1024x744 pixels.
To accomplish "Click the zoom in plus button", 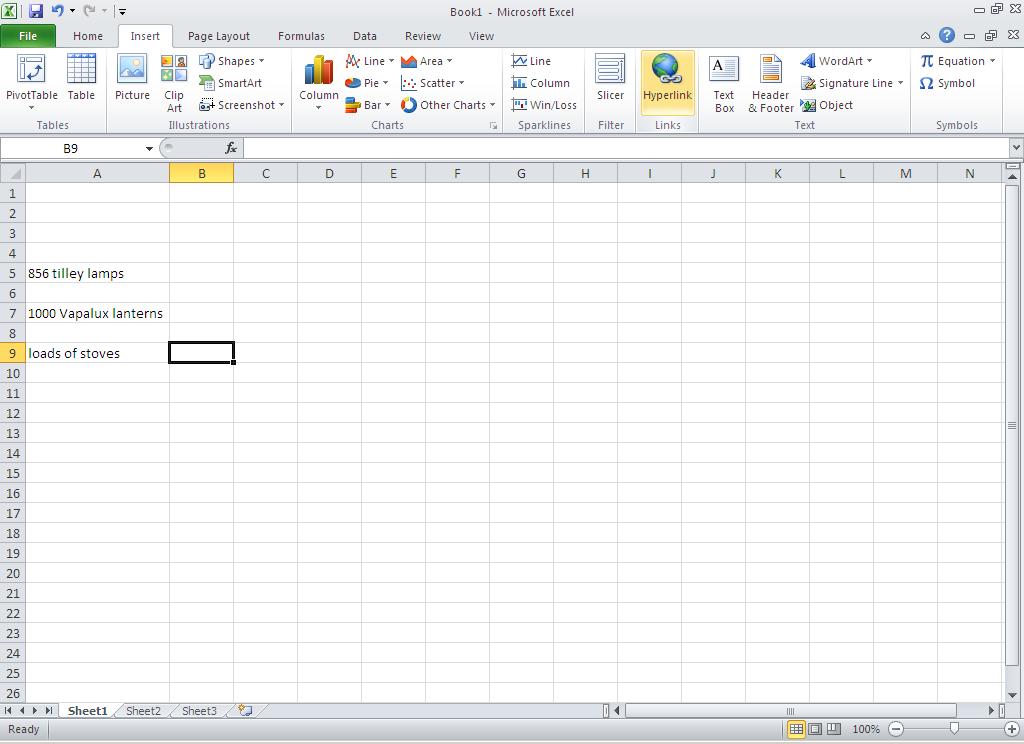I will tap(1012, 729).
